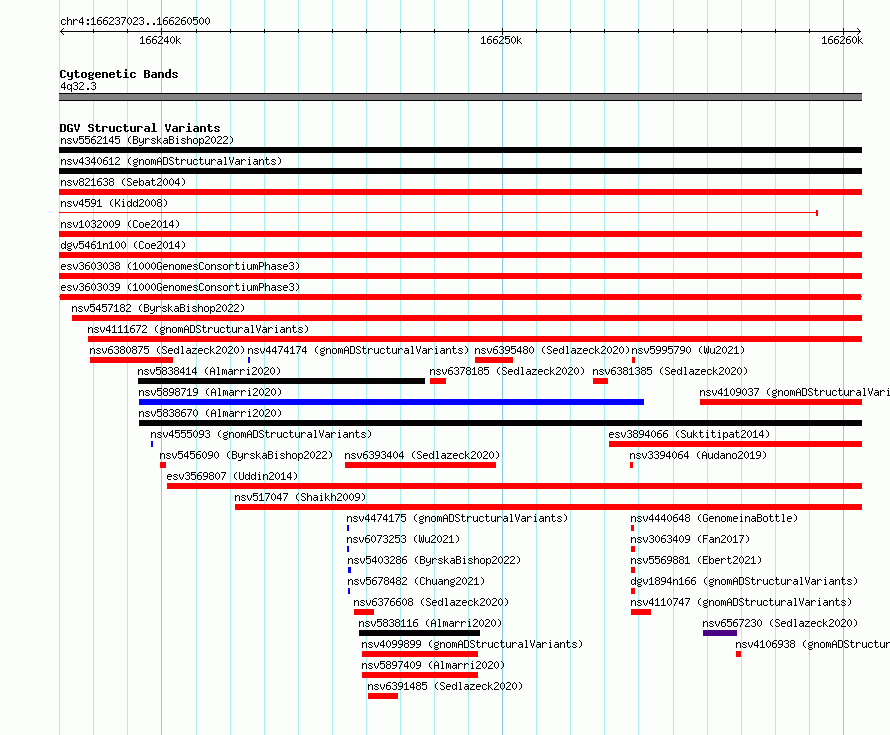Click the nsv6380875 (Sedlazeck2020) label

tap(167, 350)
